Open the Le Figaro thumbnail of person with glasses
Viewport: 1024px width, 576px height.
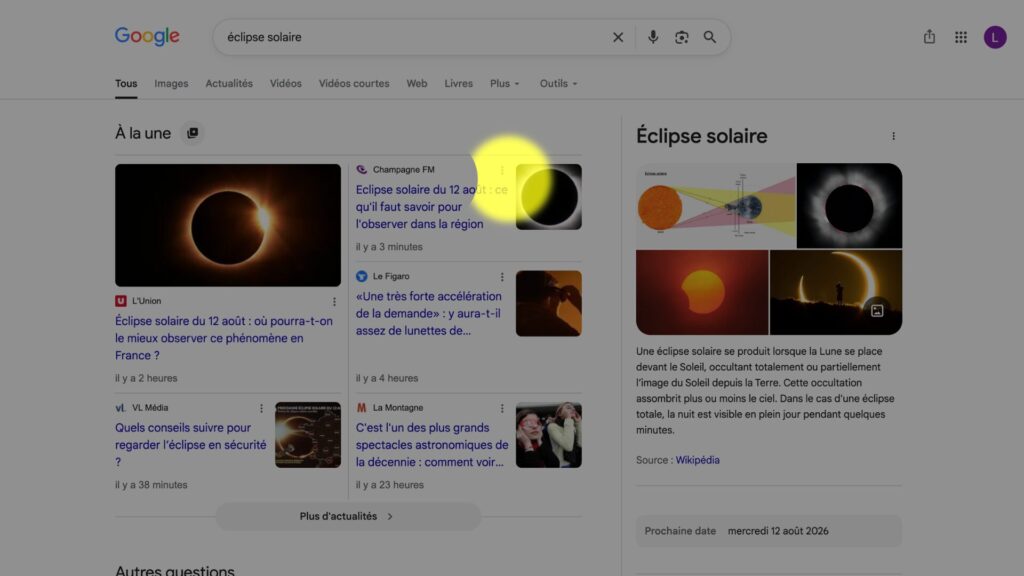click(x=549, y=304)
